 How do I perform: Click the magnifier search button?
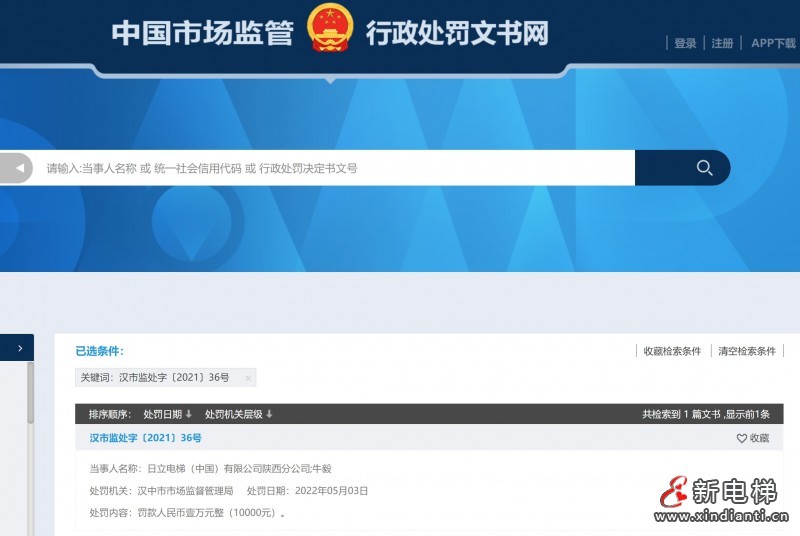[x=704, y=168]
